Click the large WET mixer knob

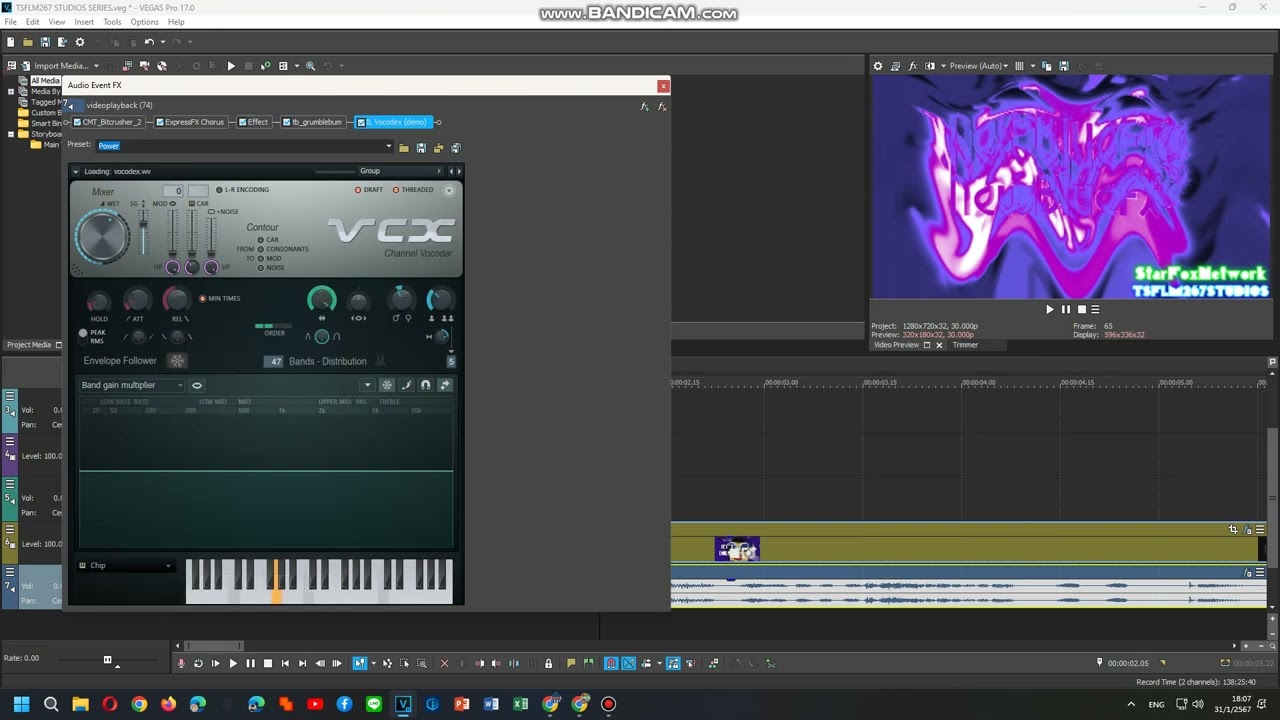pos(102,237)
